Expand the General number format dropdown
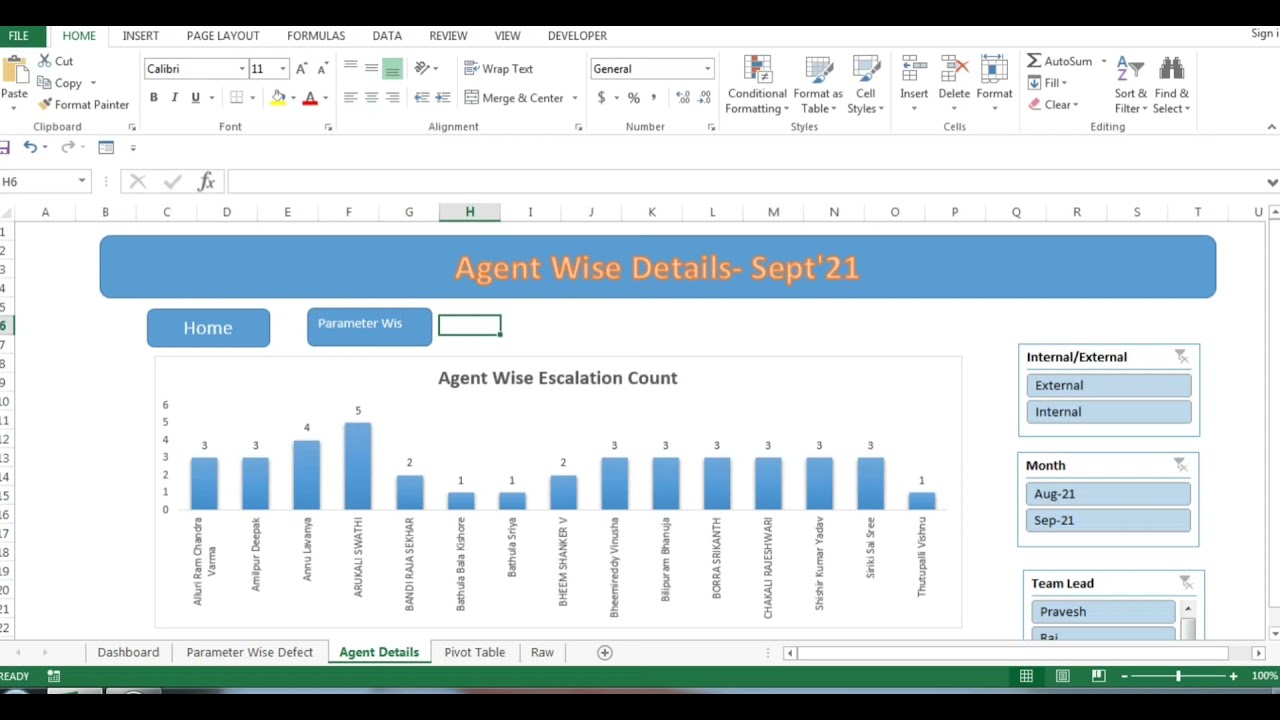Screen dimensions: 1280x720 click(707, 69)
